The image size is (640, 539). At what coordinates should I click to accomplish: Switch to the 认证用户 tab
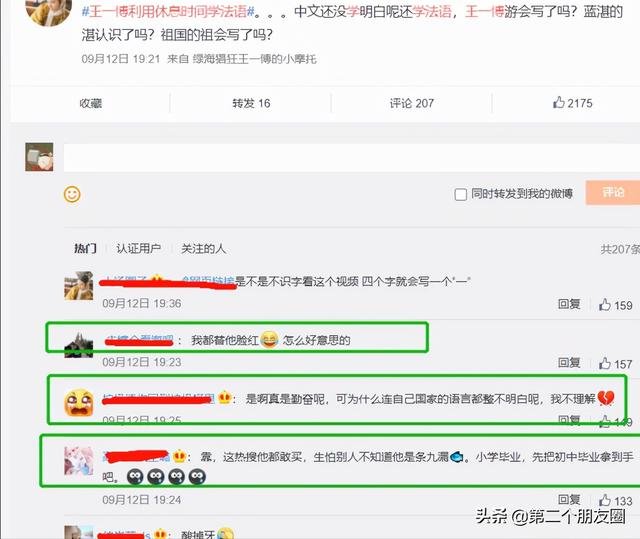[139, 248]
